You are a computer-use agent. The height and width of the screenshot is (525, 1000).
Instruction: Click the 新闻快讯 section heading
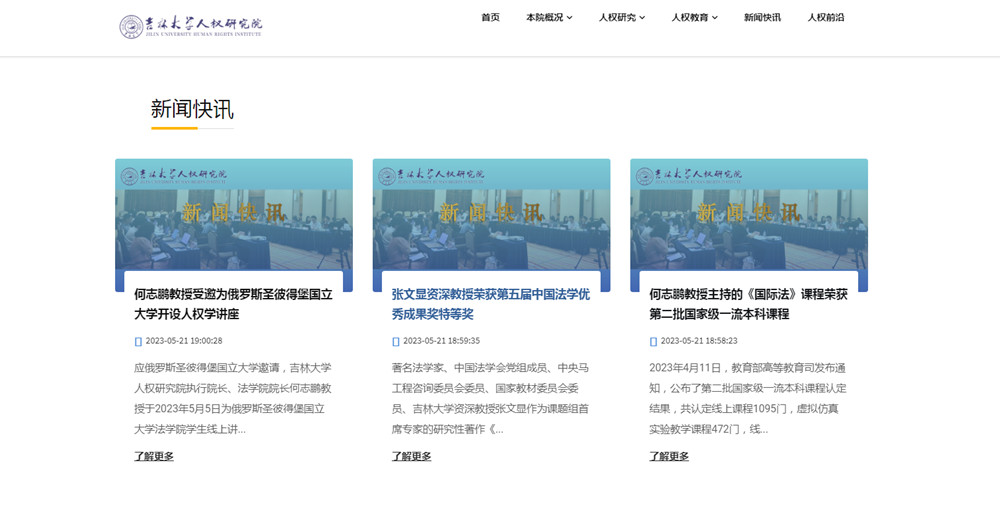[192, 109]
